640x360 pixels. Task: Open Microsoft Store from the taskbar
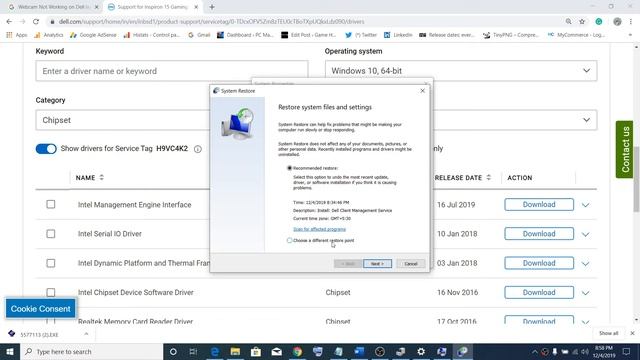click(256, 351)
